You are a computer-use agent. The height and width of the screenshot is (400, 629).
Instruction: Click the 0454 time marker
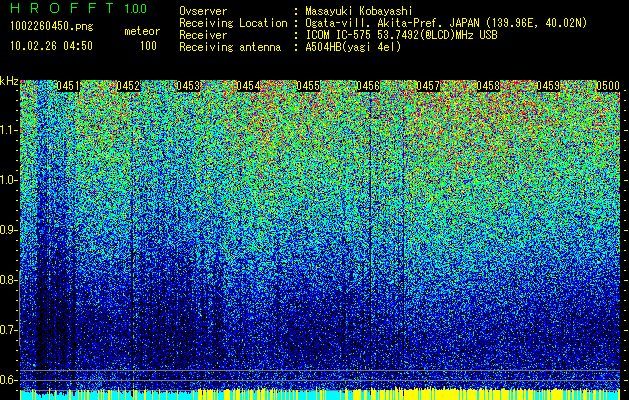click(248, 86)
